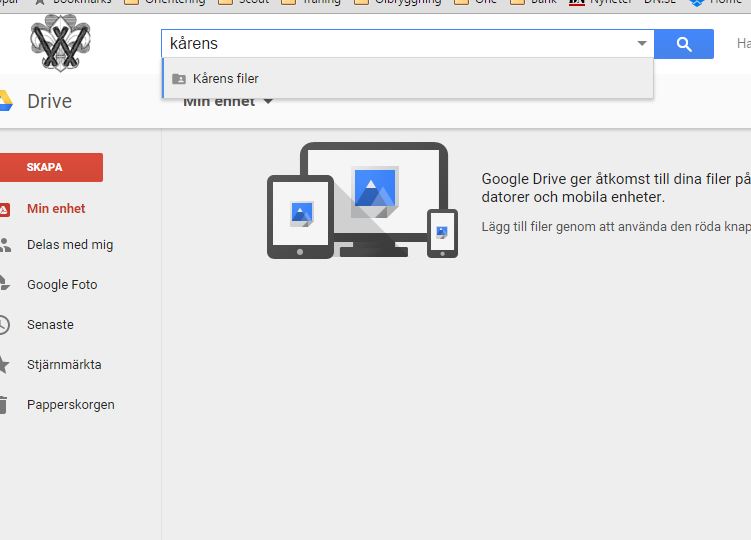Open 'Delas med mig' in the sidebar
The width and height of the screenshot is (751, 540).
point(70,244)
